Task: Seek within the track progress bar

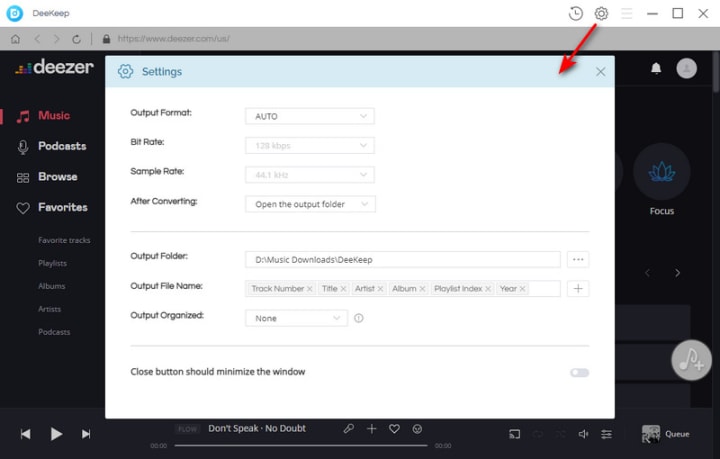Action: [301, 445]
